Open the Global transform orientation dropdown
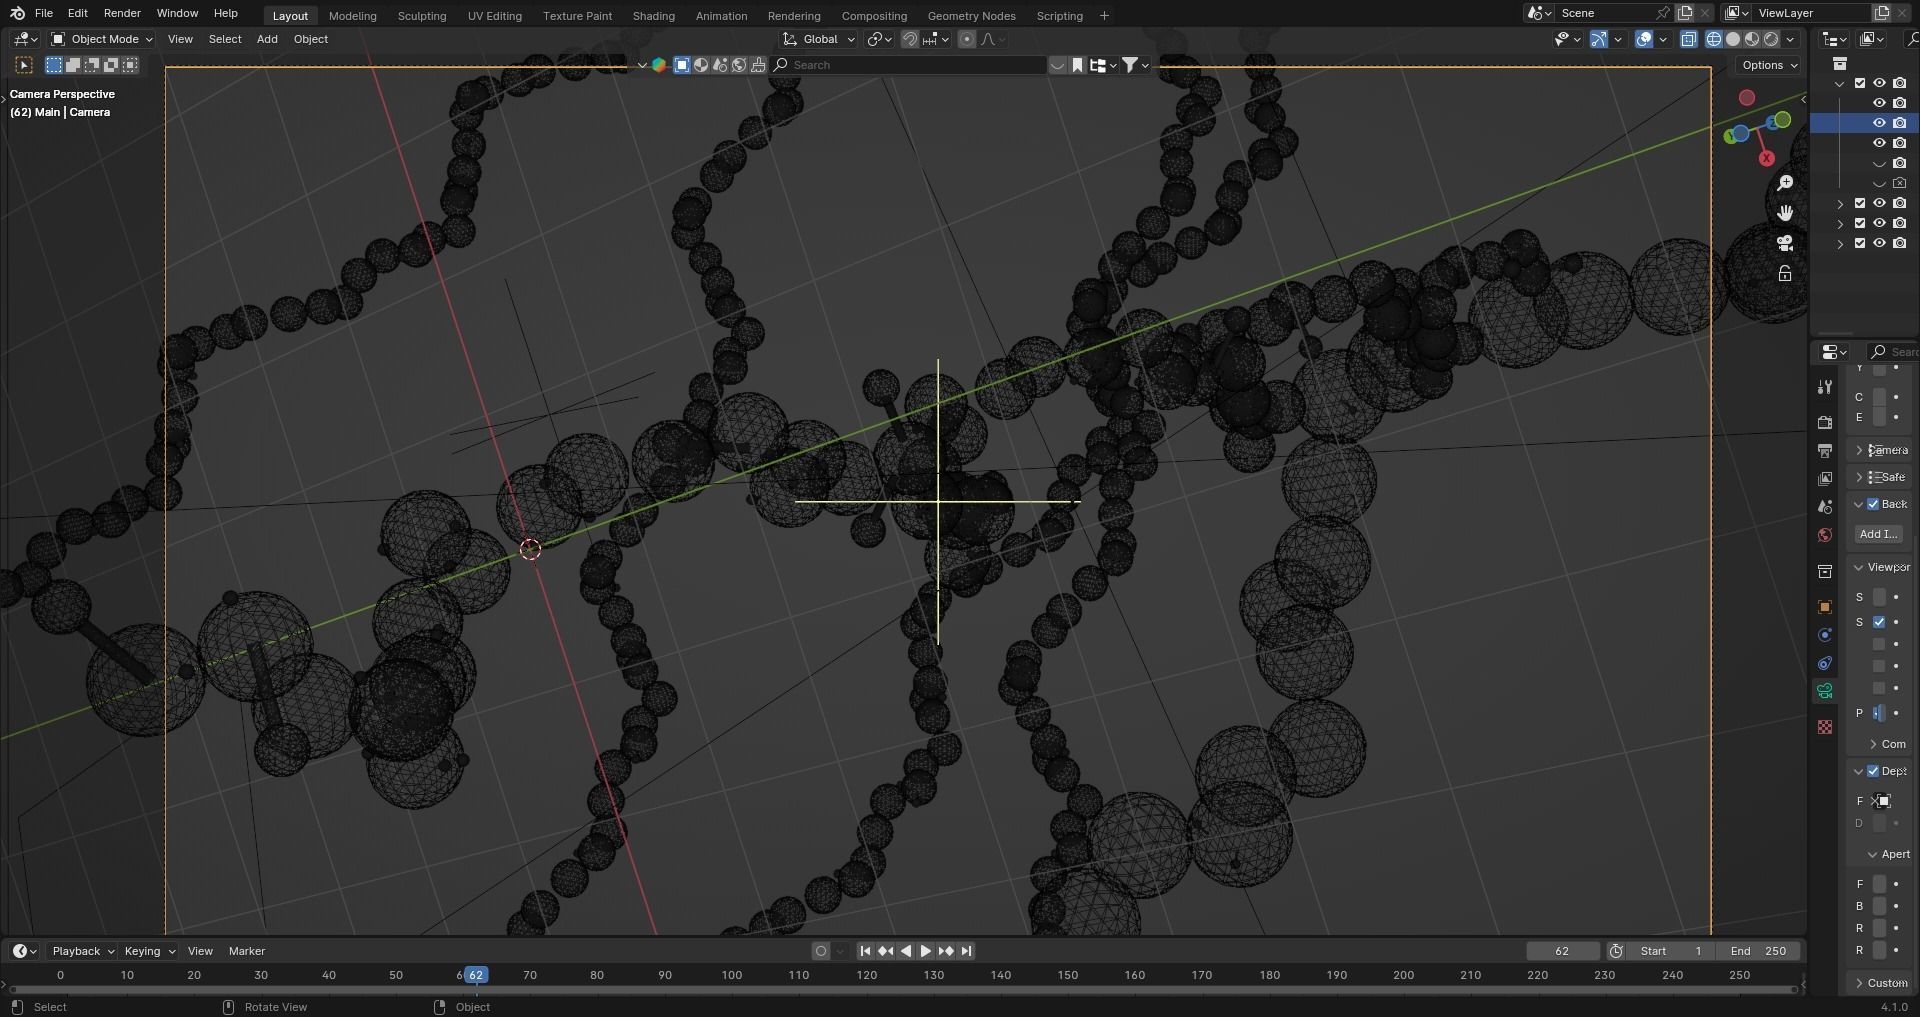This screenshot has width=1920, height=1017. (x=819, y=39)
